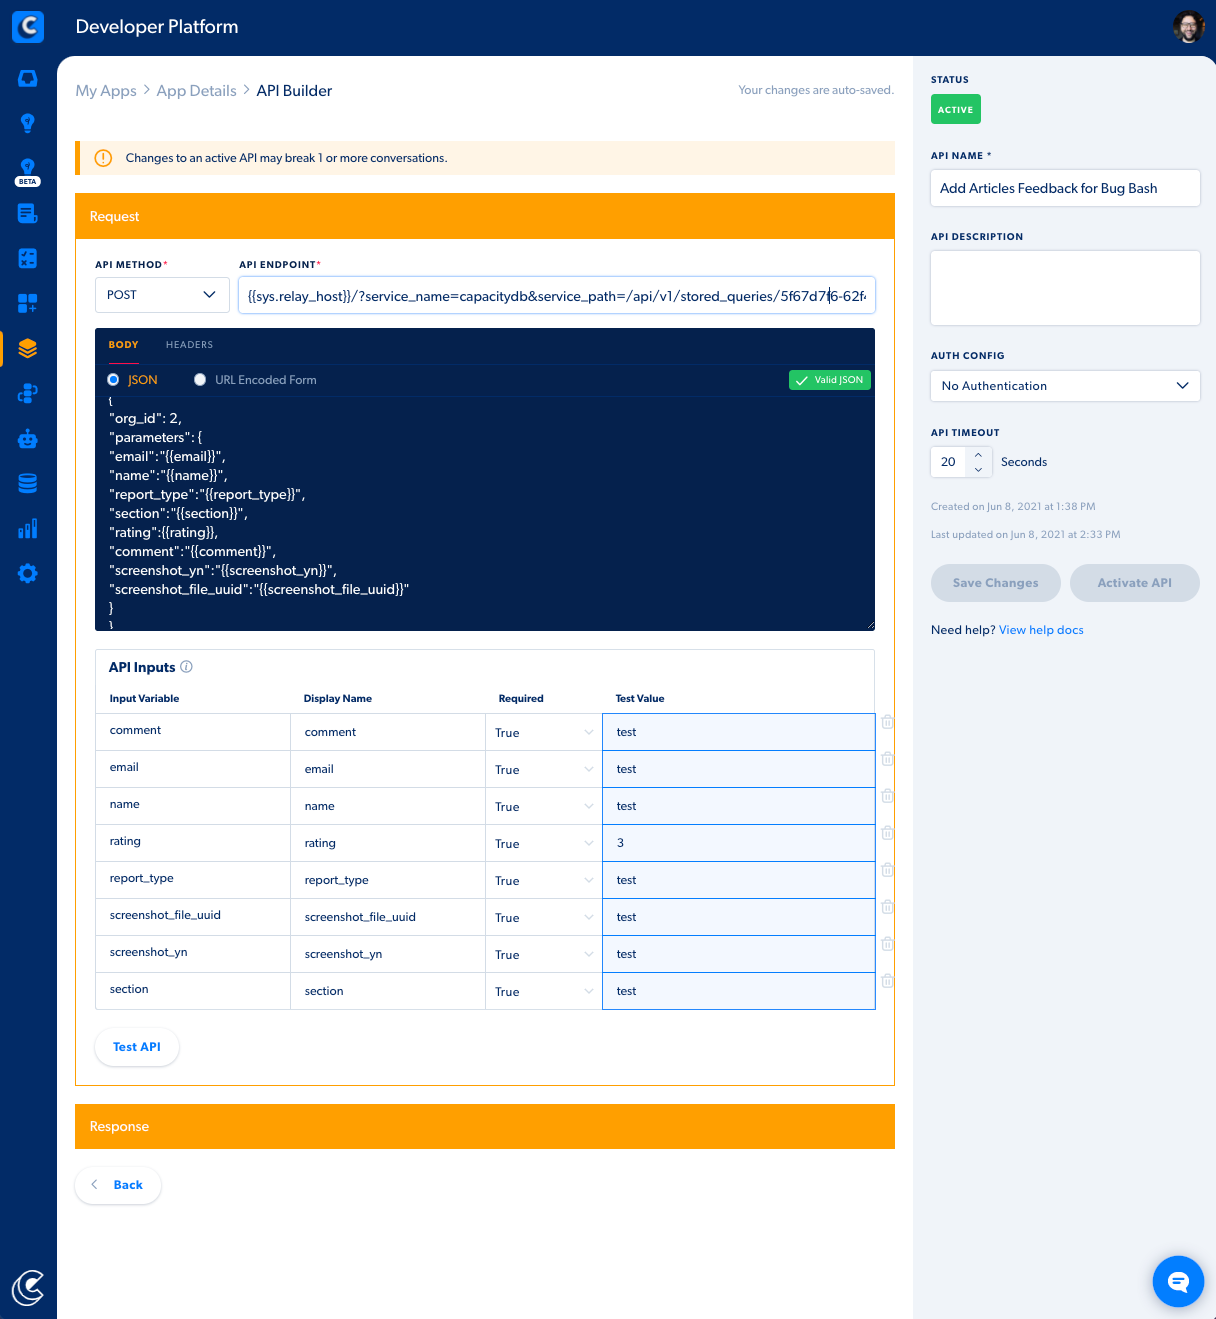Open the bar chart analytics icon
The height and width of the screenshot is (1319, 1216).
[x=28, y=528]
